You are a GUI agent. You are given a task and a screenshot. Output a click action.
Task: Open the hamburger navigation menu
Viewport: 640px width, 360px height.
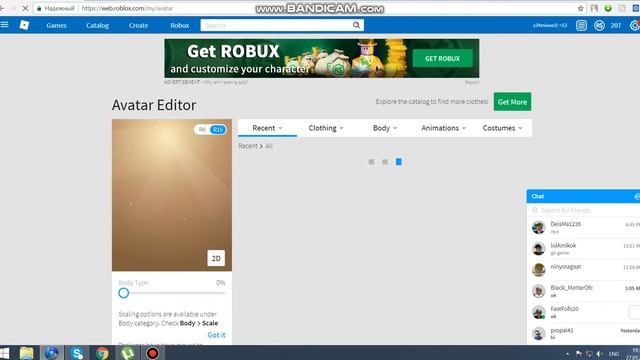(x=4, y=25)
